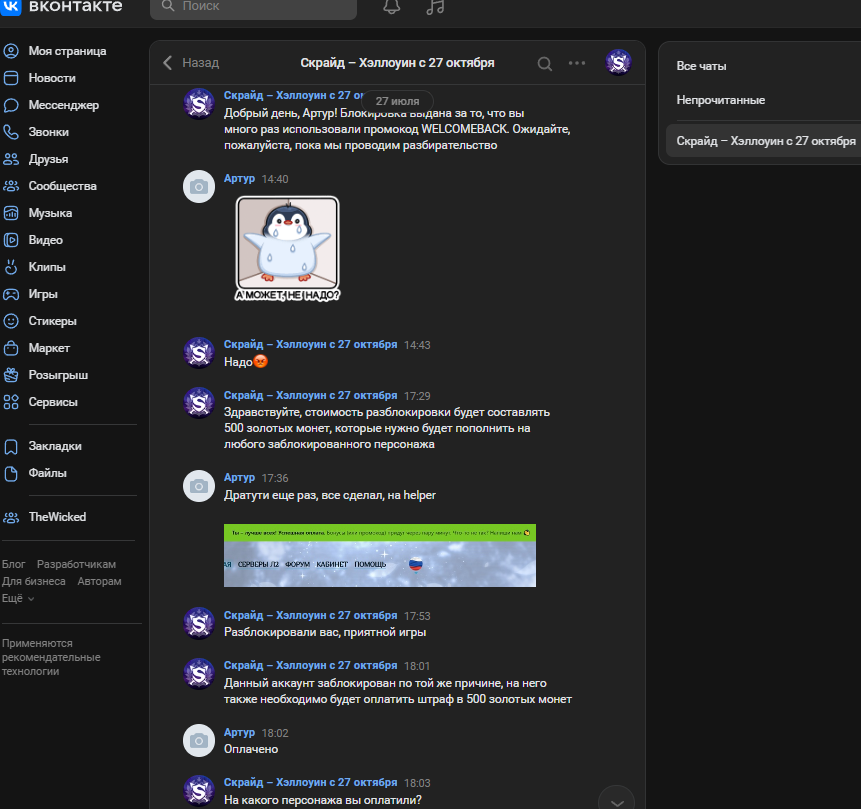This screenshot has height=809, width=861.
Task: Select Все чаты filter
Action: tap(701, 66)
